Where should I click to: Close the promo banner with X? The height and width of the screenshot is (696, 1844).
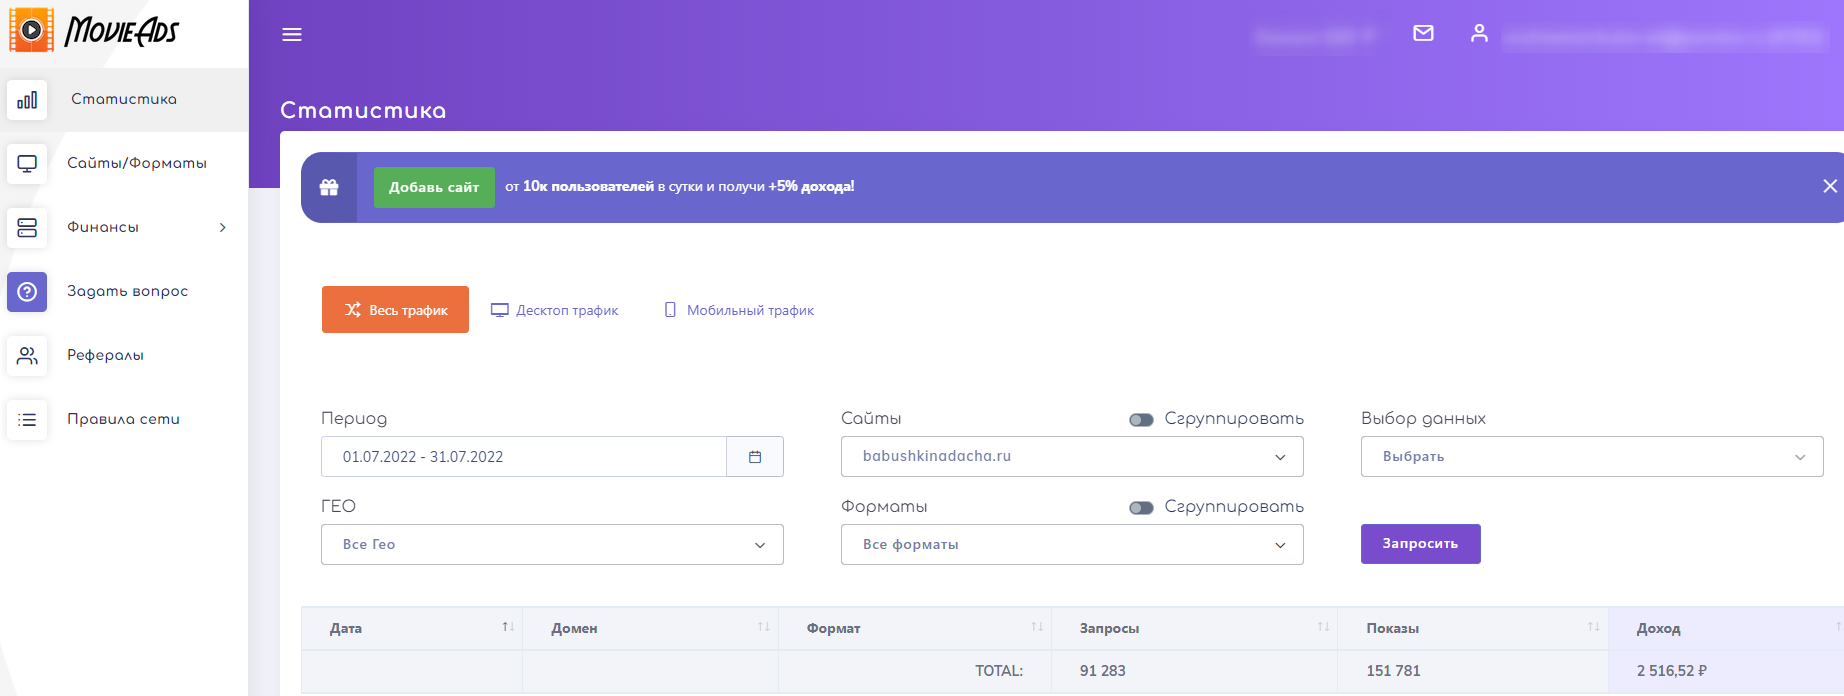click(1830, 186)
